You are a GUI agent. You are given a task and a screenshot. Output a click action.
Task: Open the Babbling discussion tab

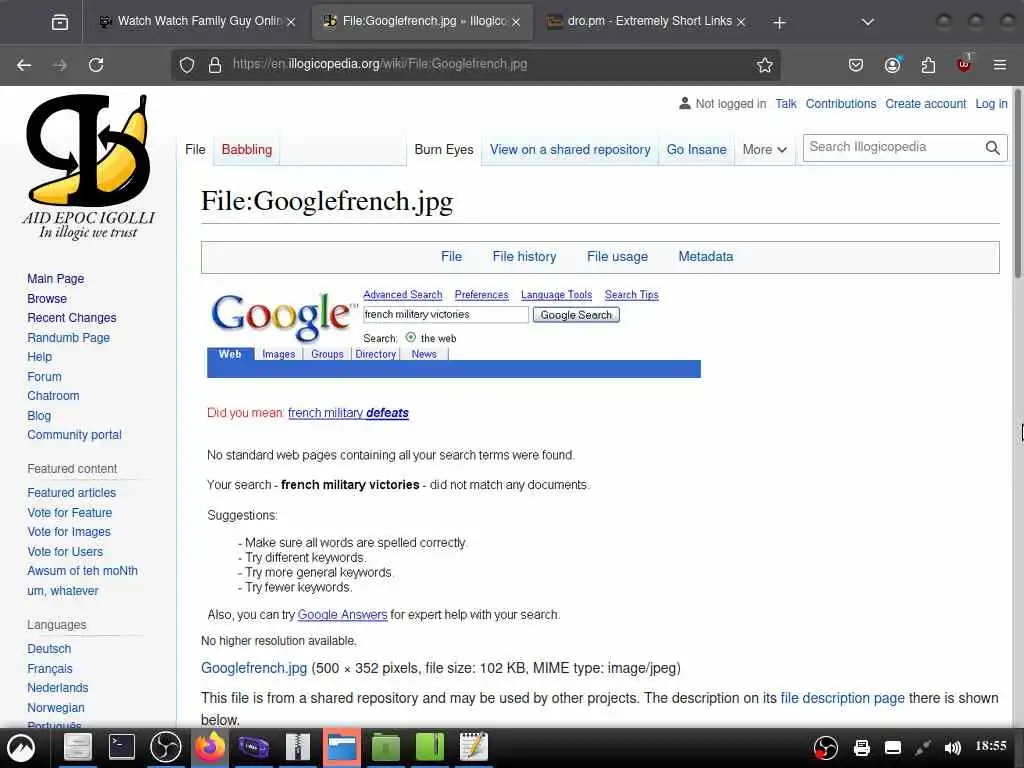pos(247,150)
